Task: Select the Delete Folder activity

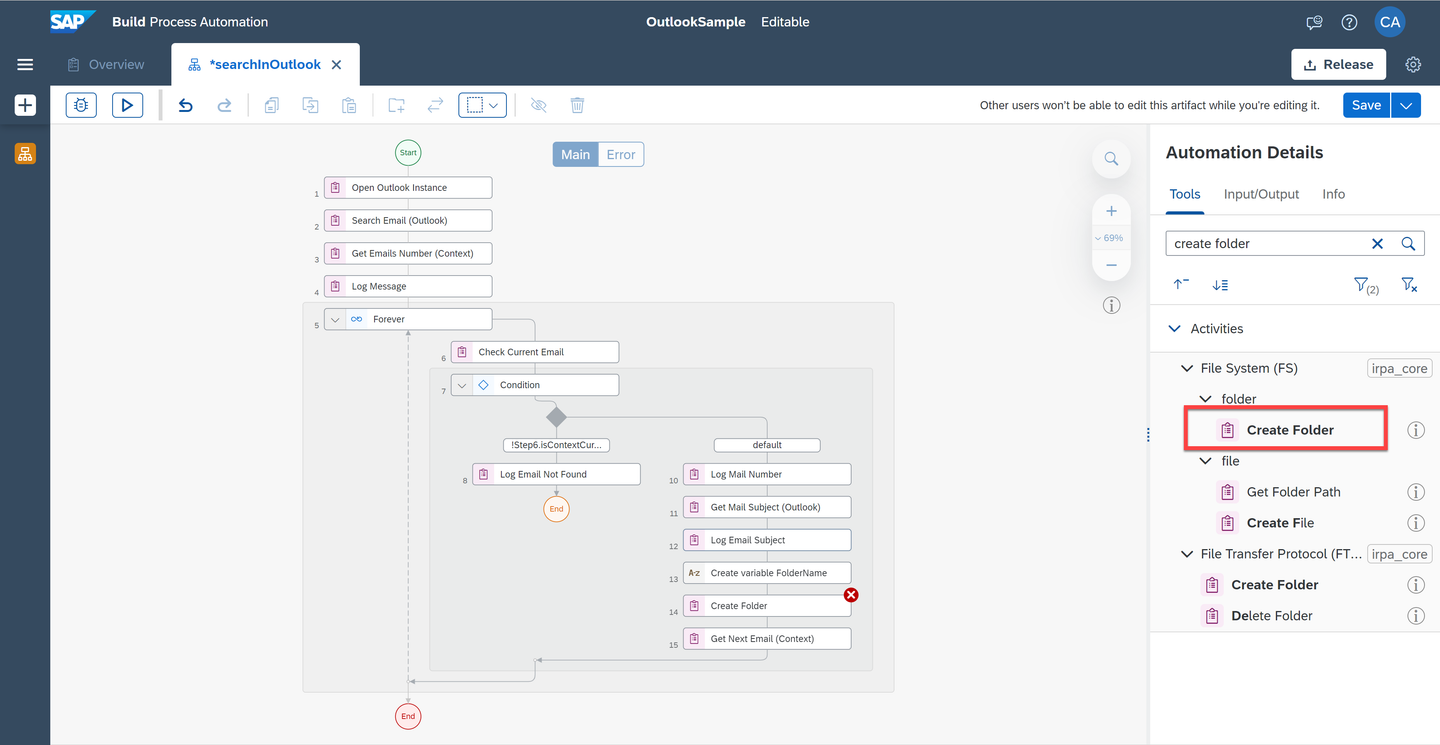Action: pos(1272,616)
